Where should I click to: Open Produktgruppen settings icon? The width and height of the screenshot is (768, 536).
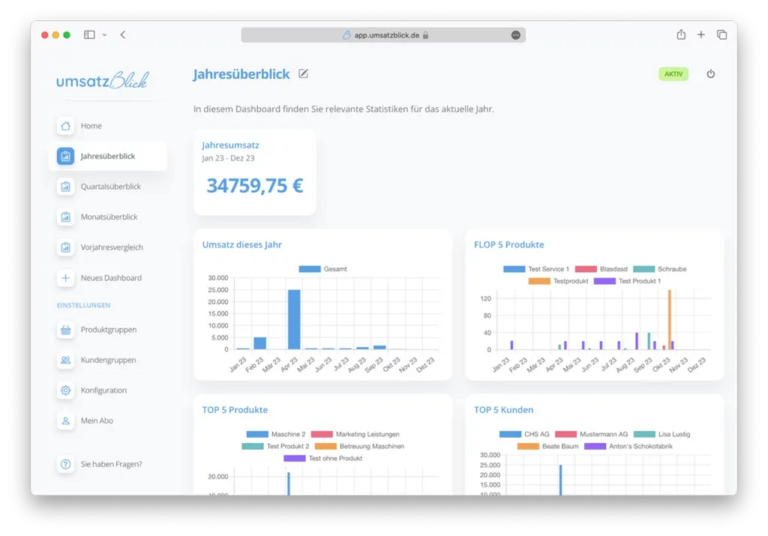pyautogui.click(x=65, y=330)
